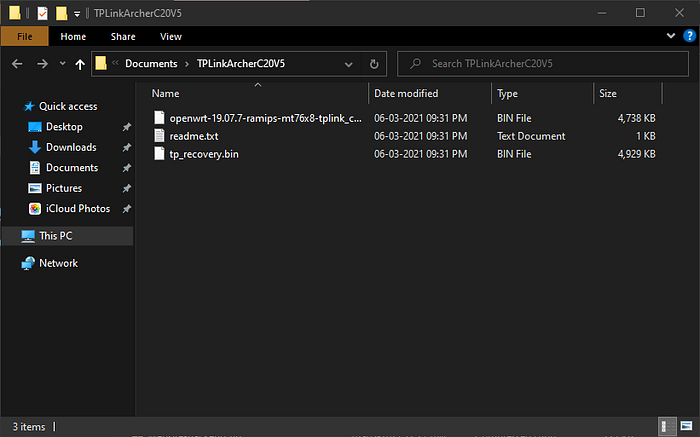Image resolution: width=700 pixels, height=437 pixels.
Task: Open Customize Quick Access Toolbar dropdown
Action: pos(77,14)
